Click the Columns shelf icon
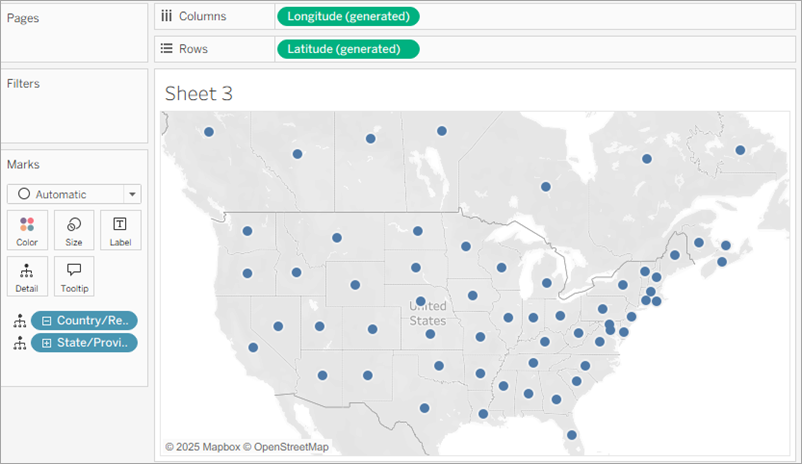Image resolution: width=802 pixels, height=464 pixels. click(x=167, y=16)
